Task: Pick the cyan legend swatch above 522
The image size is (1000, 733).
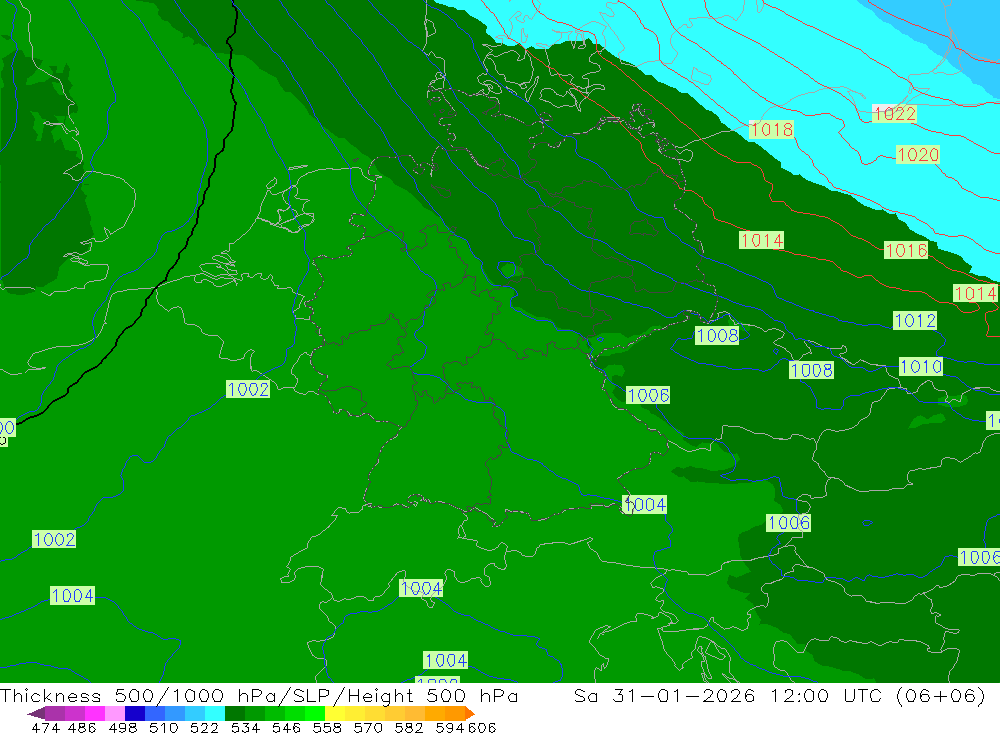Action: click(215, 713)
